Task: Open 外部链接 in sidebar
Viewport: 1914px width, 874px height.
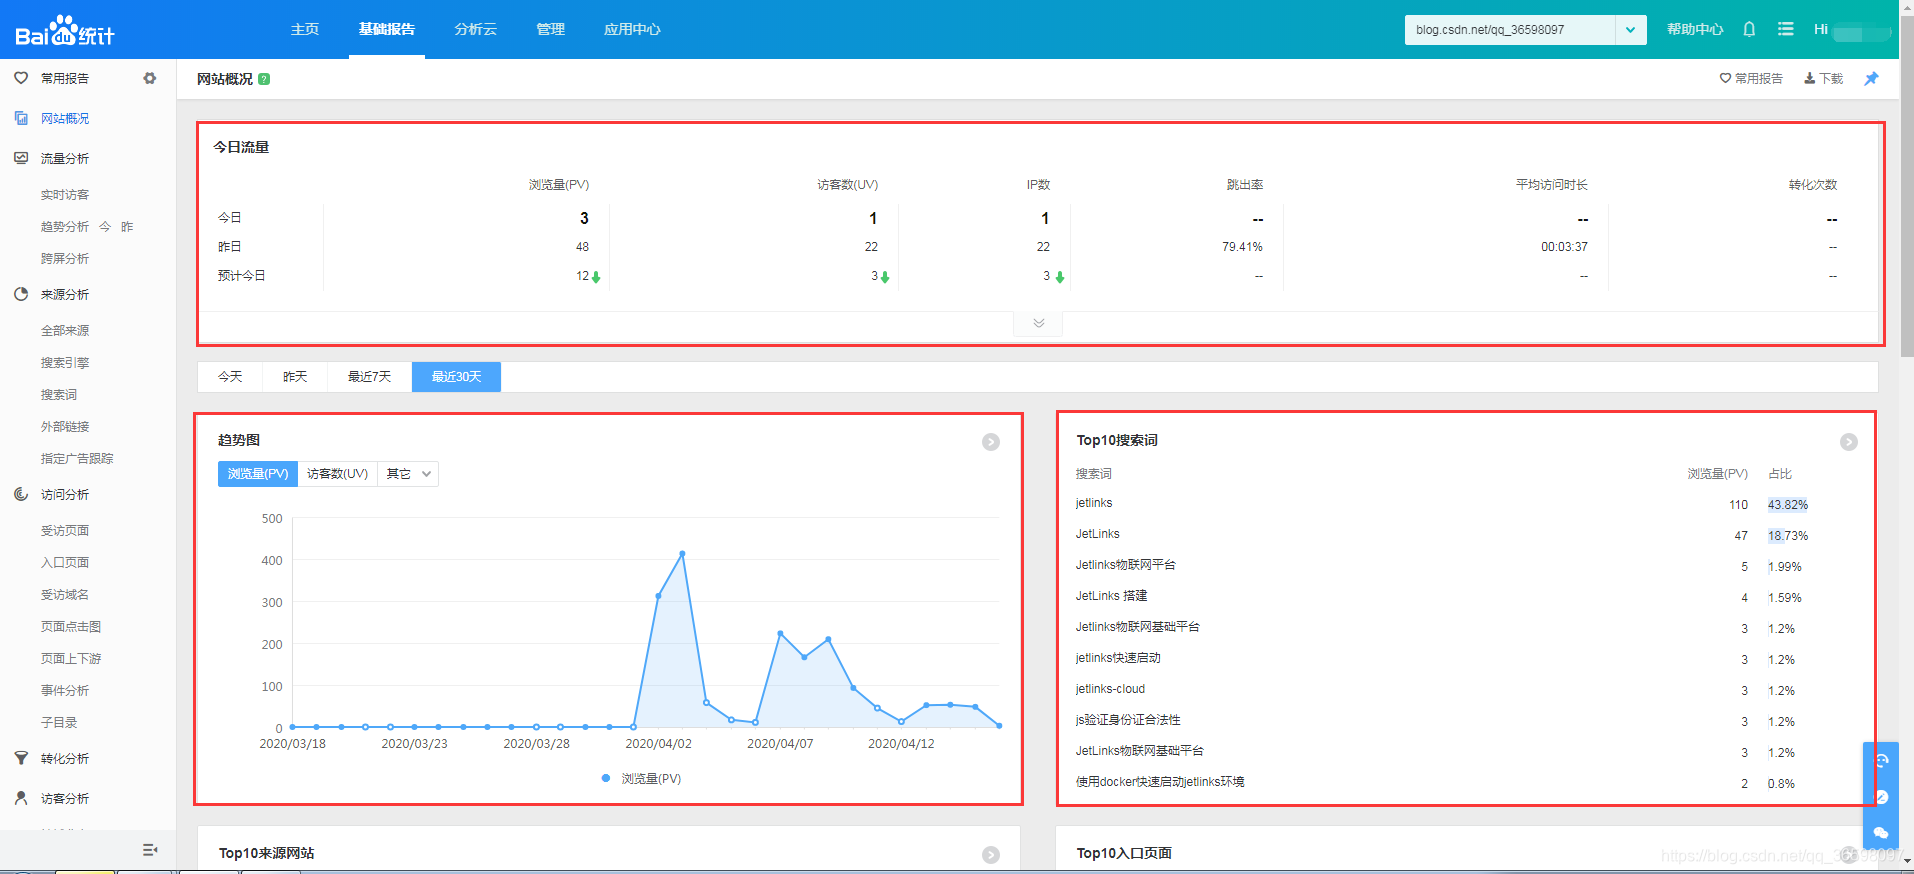Action: pyautogui.click(x=65, y=427)
